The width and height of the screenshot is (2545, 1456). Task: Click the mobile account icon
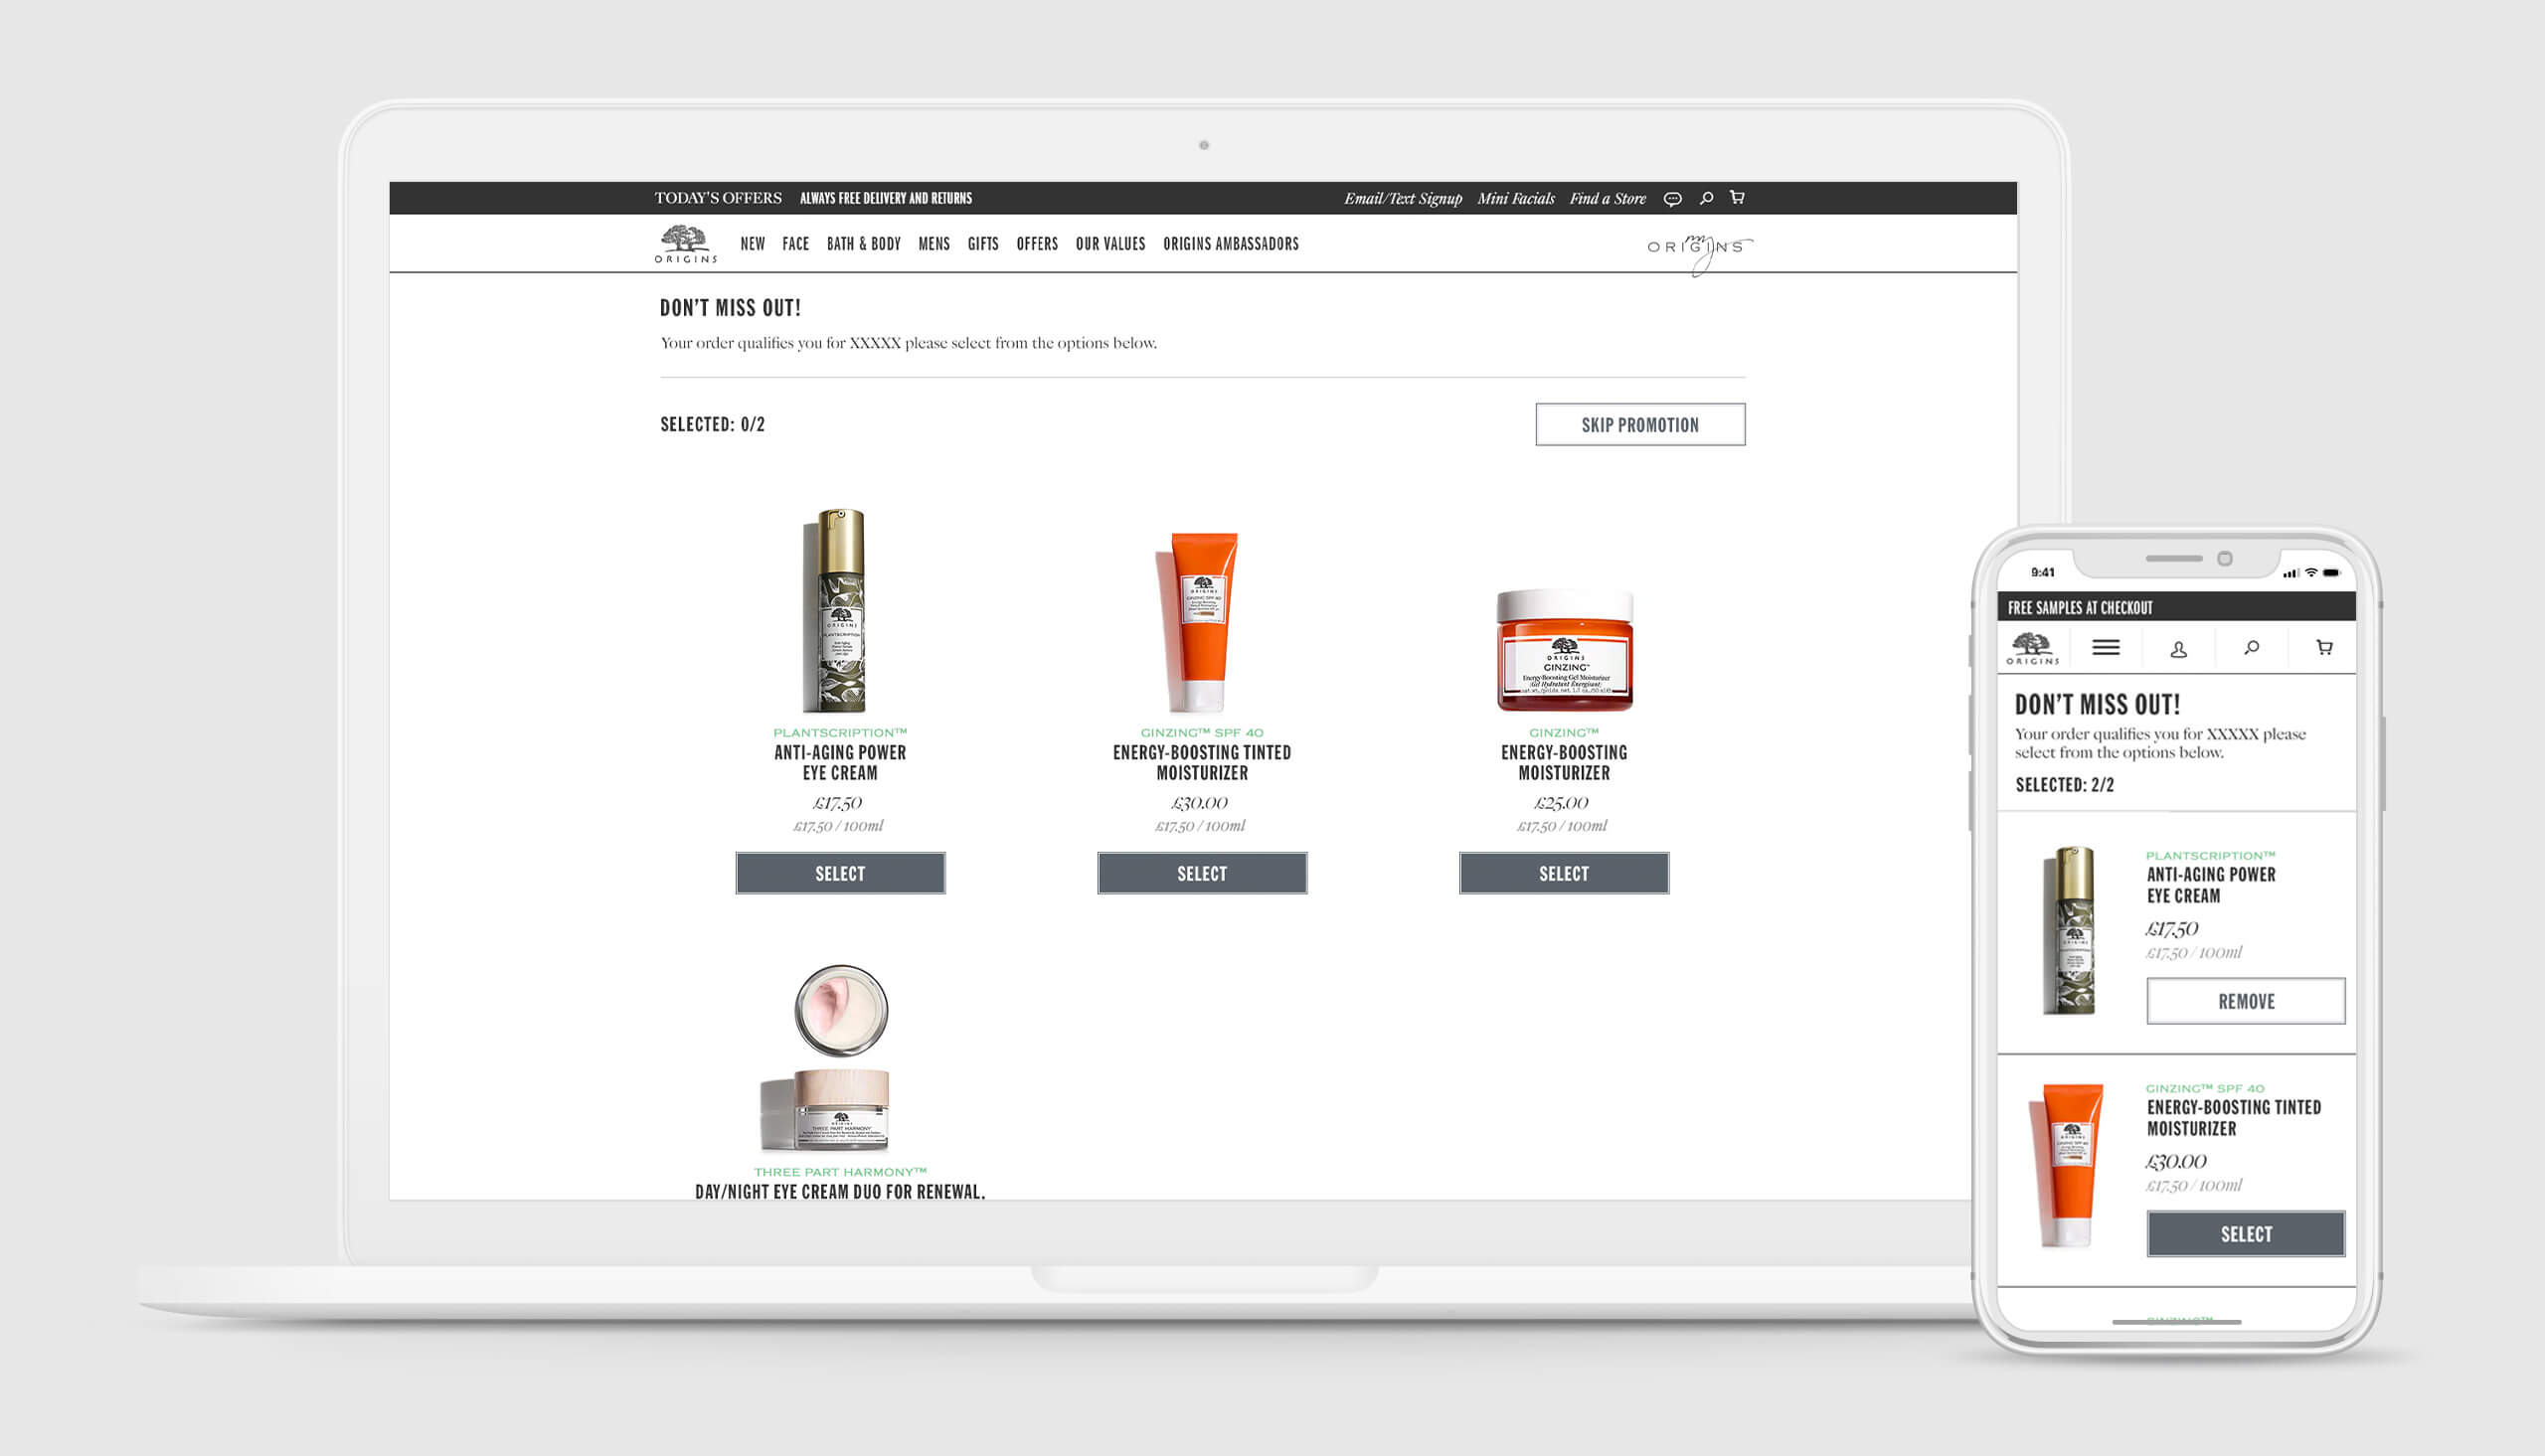[x=2176, y=648]
